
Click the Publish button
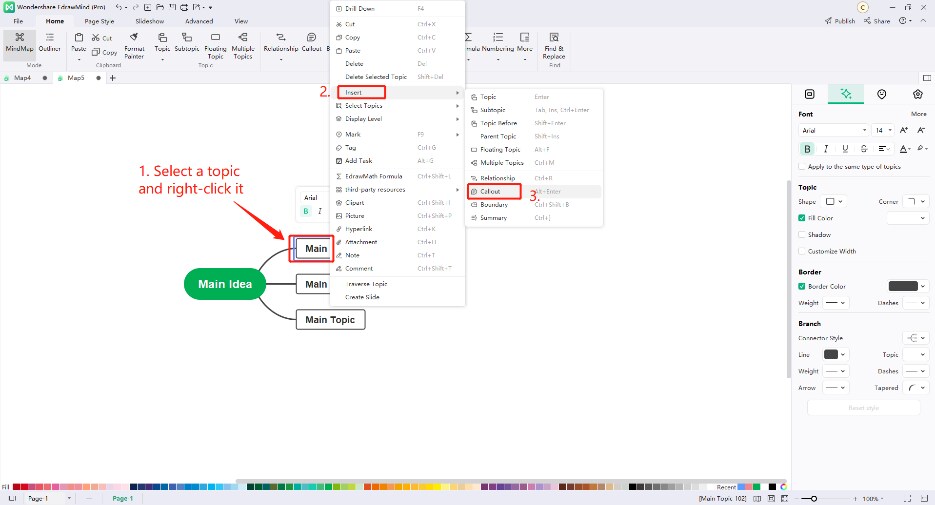point(840,21)
